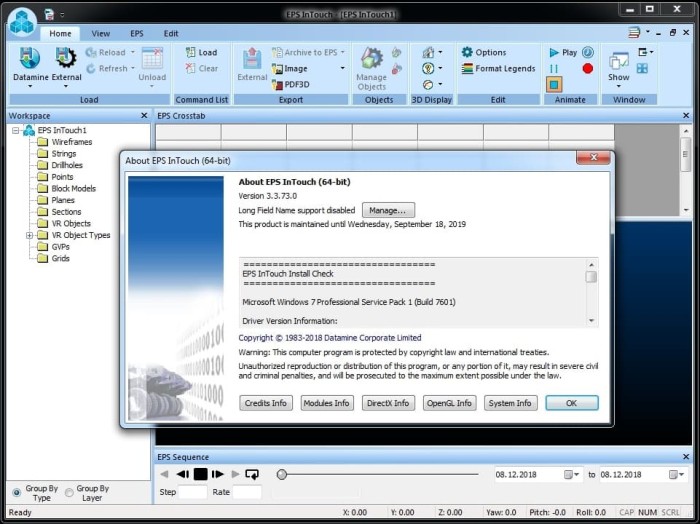
Task: Click the PDF3D export icon
Action: point(277,85)
